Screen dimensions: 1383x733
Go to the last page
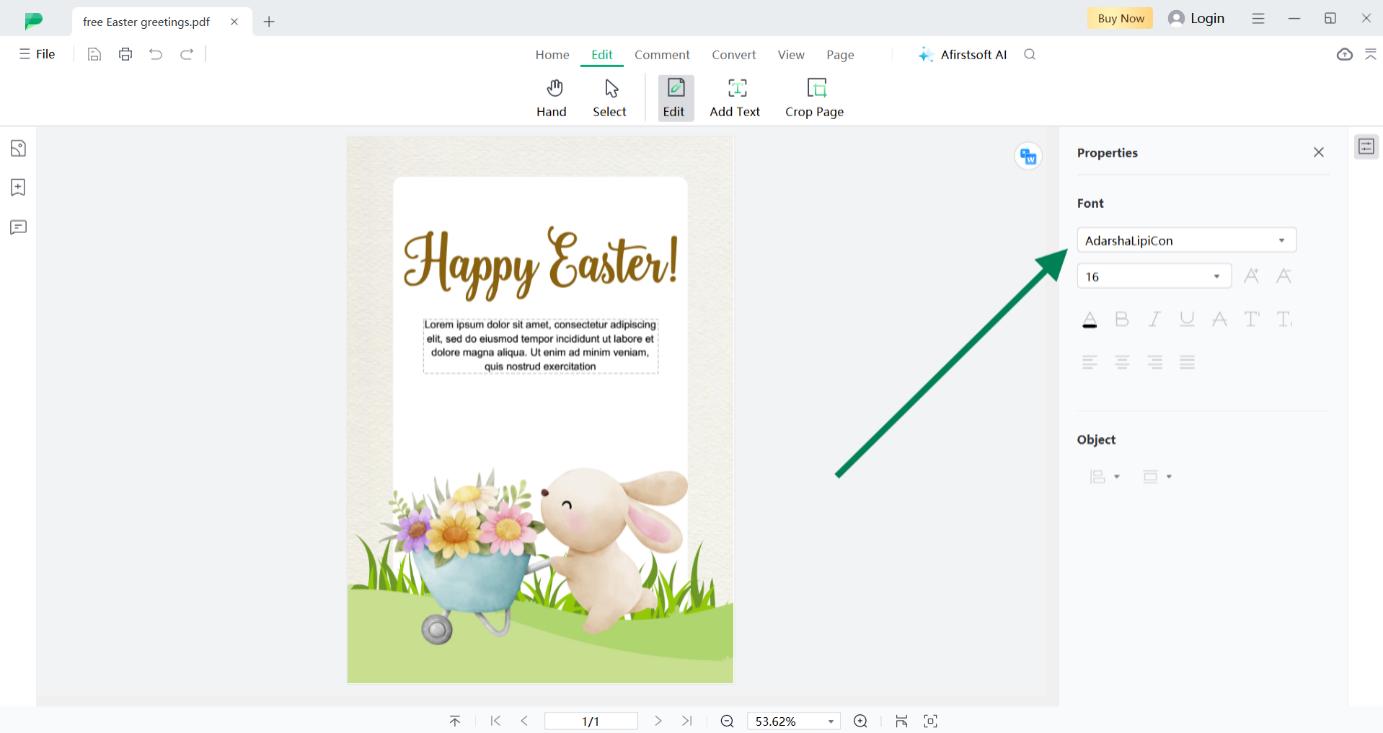coord(686,721)
